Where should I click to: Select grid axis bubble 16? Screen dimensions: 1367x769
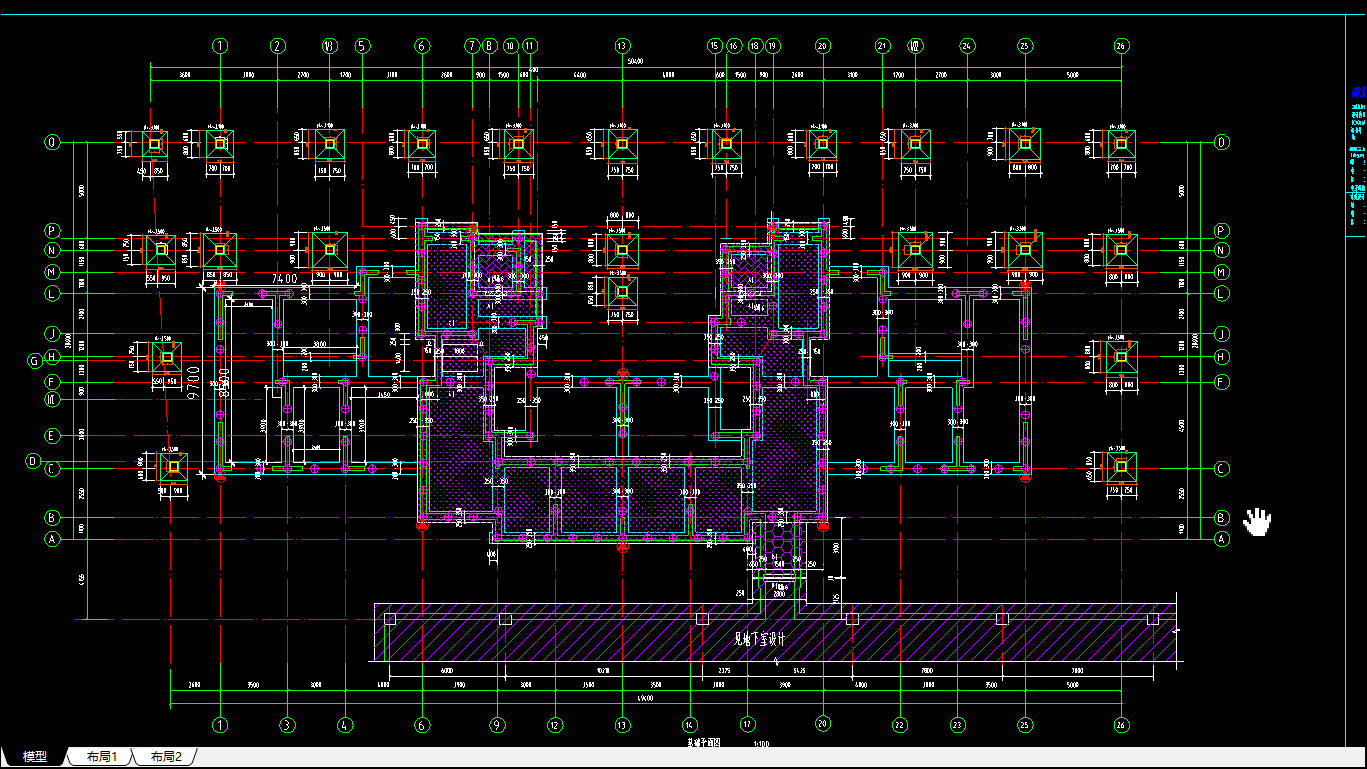734,46
